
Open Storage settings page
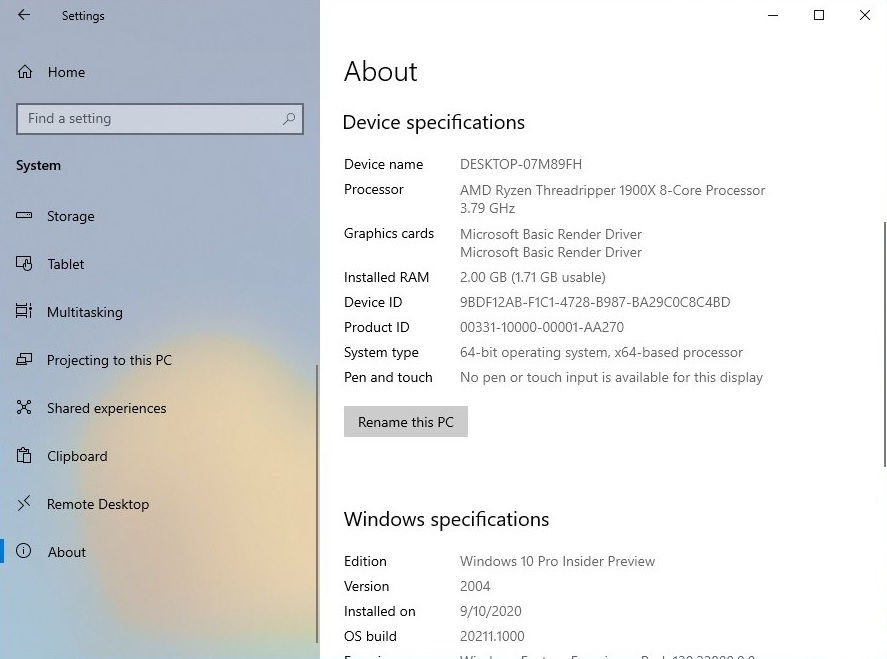click(71, 216)
